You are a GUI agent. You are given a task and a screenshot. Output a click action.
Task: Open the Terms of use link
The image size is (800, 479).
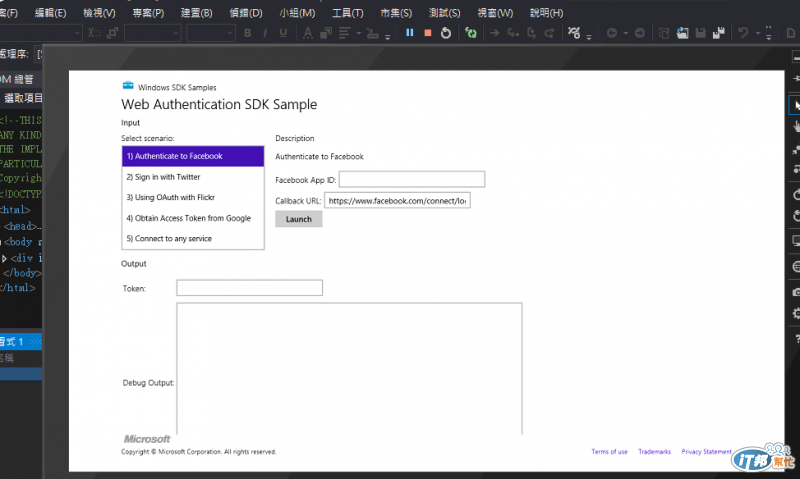(609, 451)
